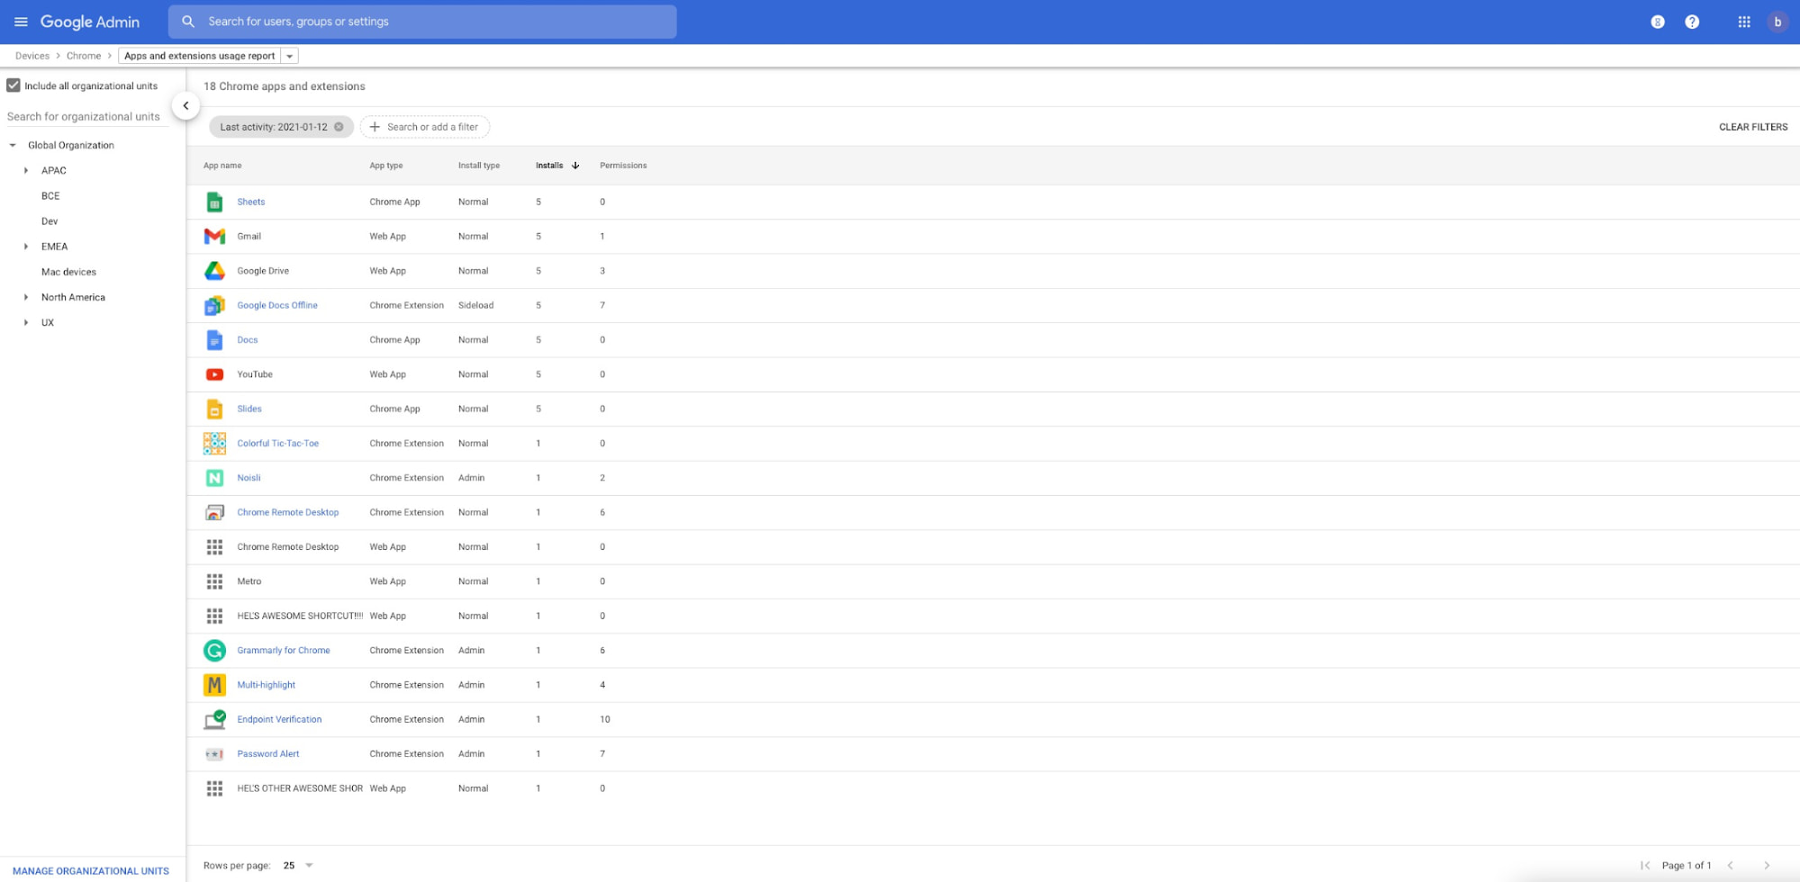Go to Devices breadcrumb
The width and height of the screenshot is (1800, 882).
click(x=32, y=56)
